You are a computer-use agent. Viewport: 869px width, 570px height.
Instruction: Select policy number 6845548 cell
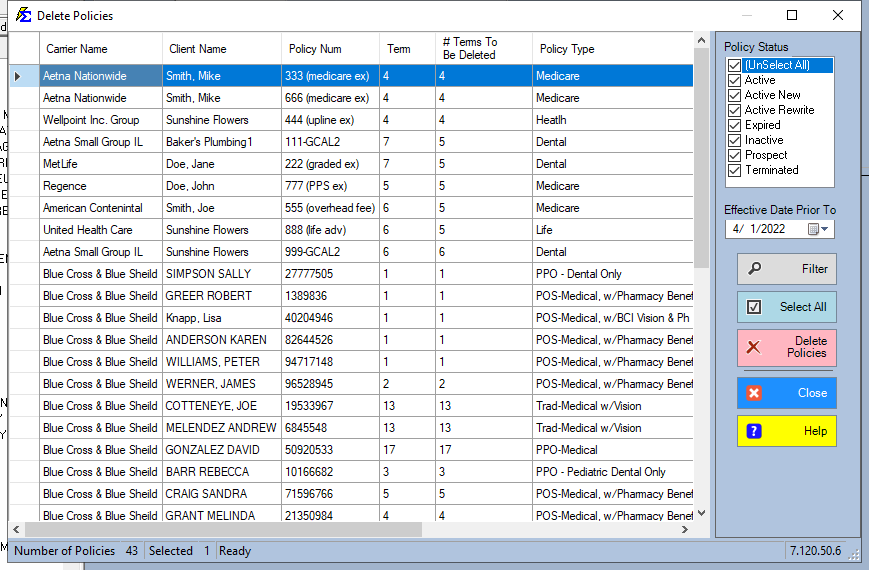pos(330,428)
